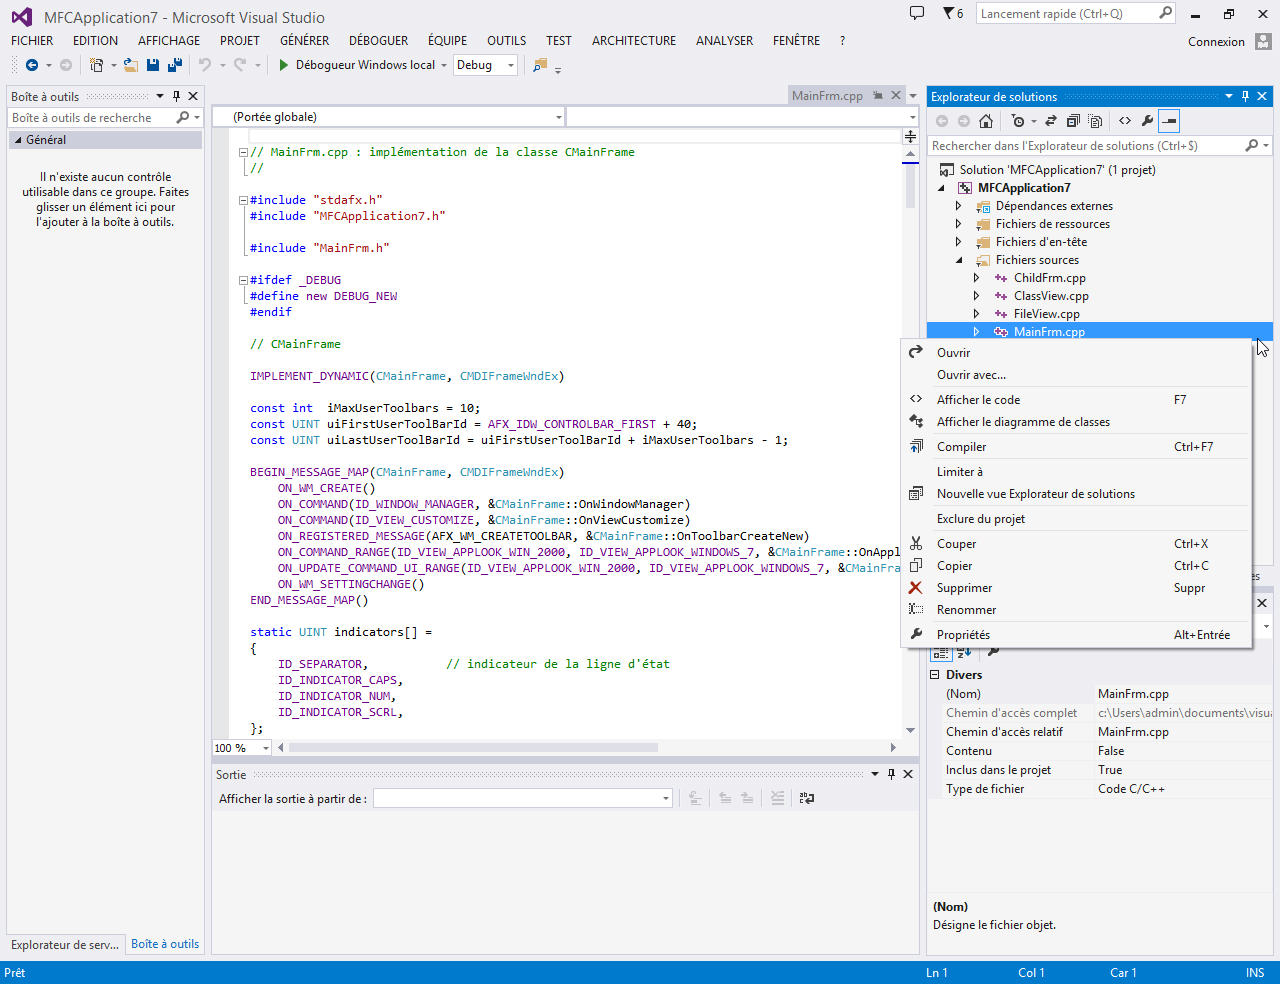The image size is (1280, 984).
Task: Select ChildFrm.cpp in the solution tree
Action: tap(1049, 278)
